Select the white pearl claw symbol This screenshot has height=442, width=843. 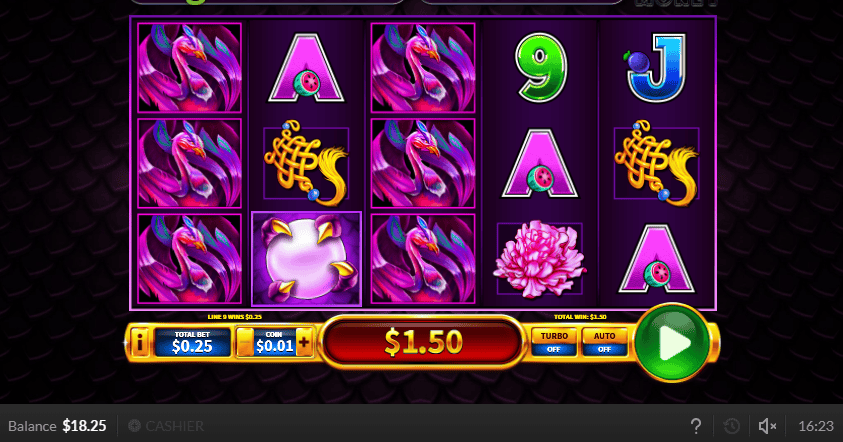tap(306, 259)
